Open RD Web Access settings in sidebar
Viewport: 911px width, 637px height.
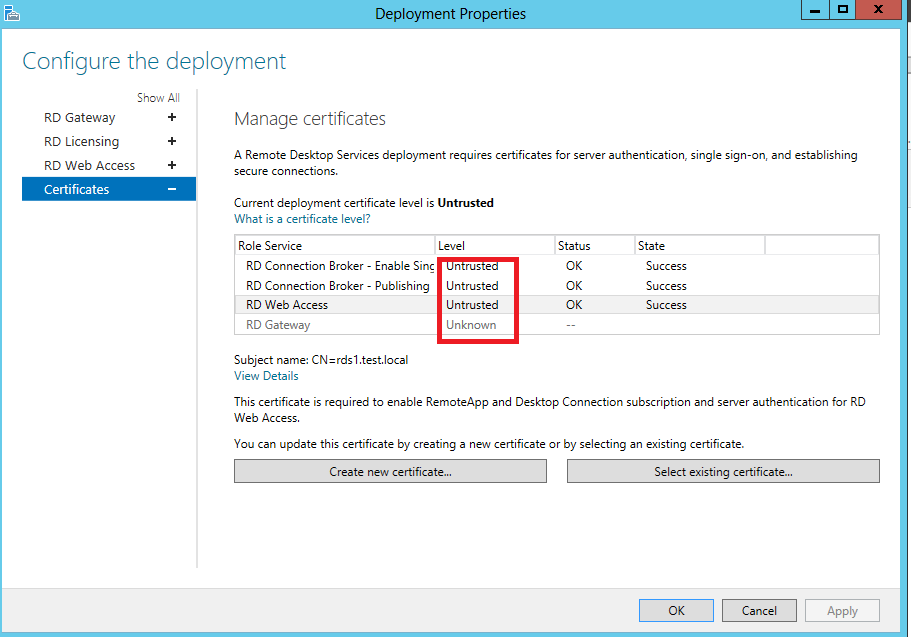[89, 165]
